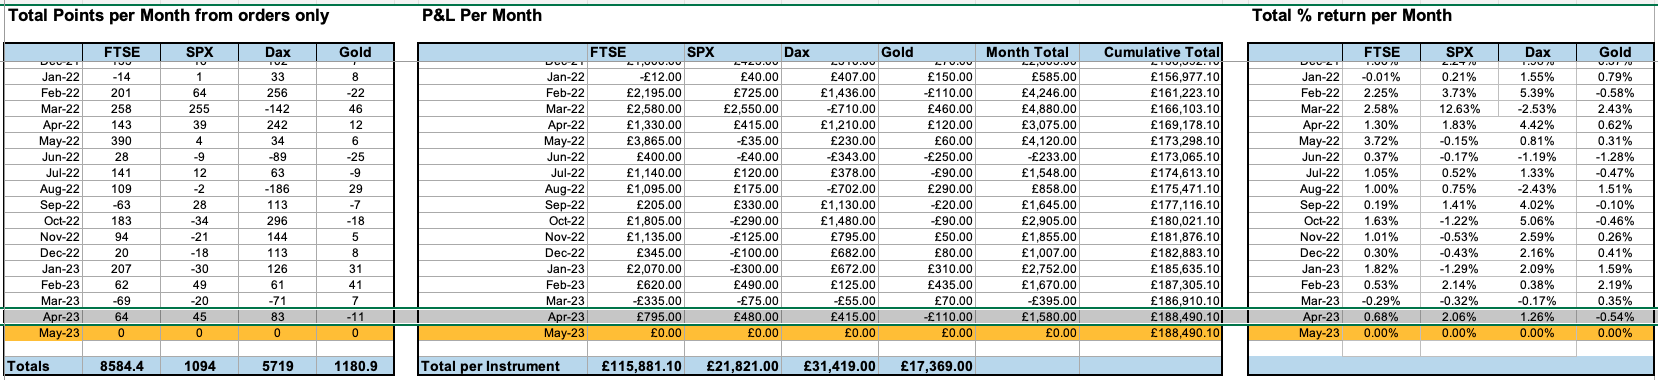Click the FTSE totals cell 8584.4
1658x380 pixels.
(x=122, y=366)
